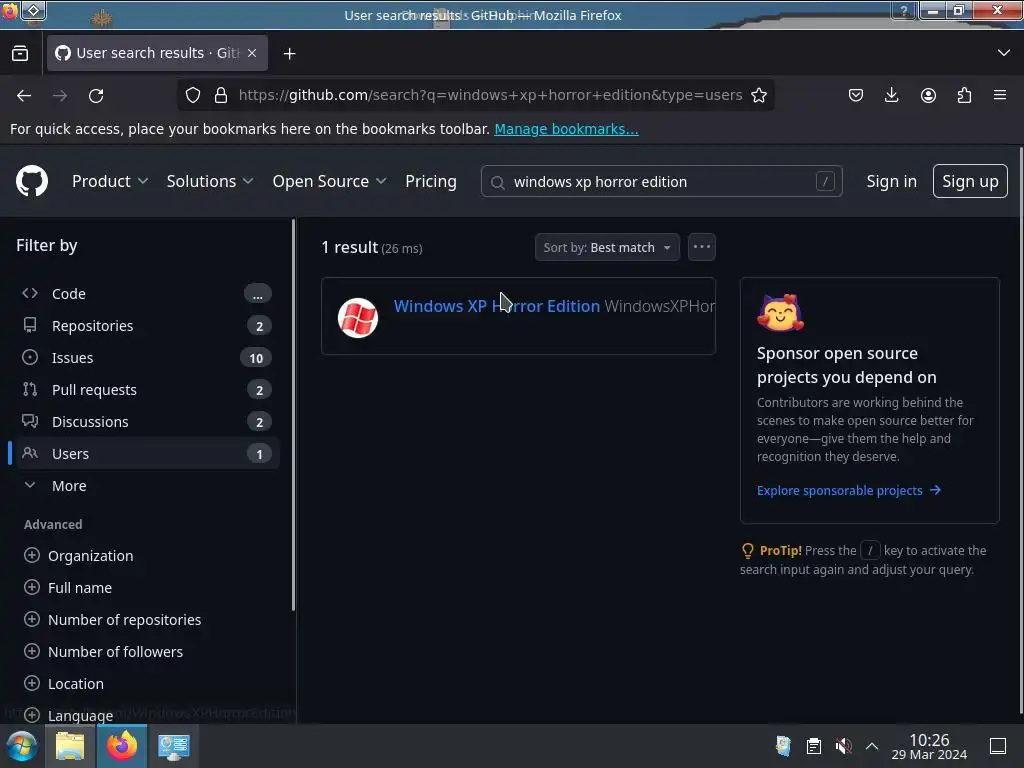Click the site security padlock icon
The image size is (1024, 768).
coord(221,95)
